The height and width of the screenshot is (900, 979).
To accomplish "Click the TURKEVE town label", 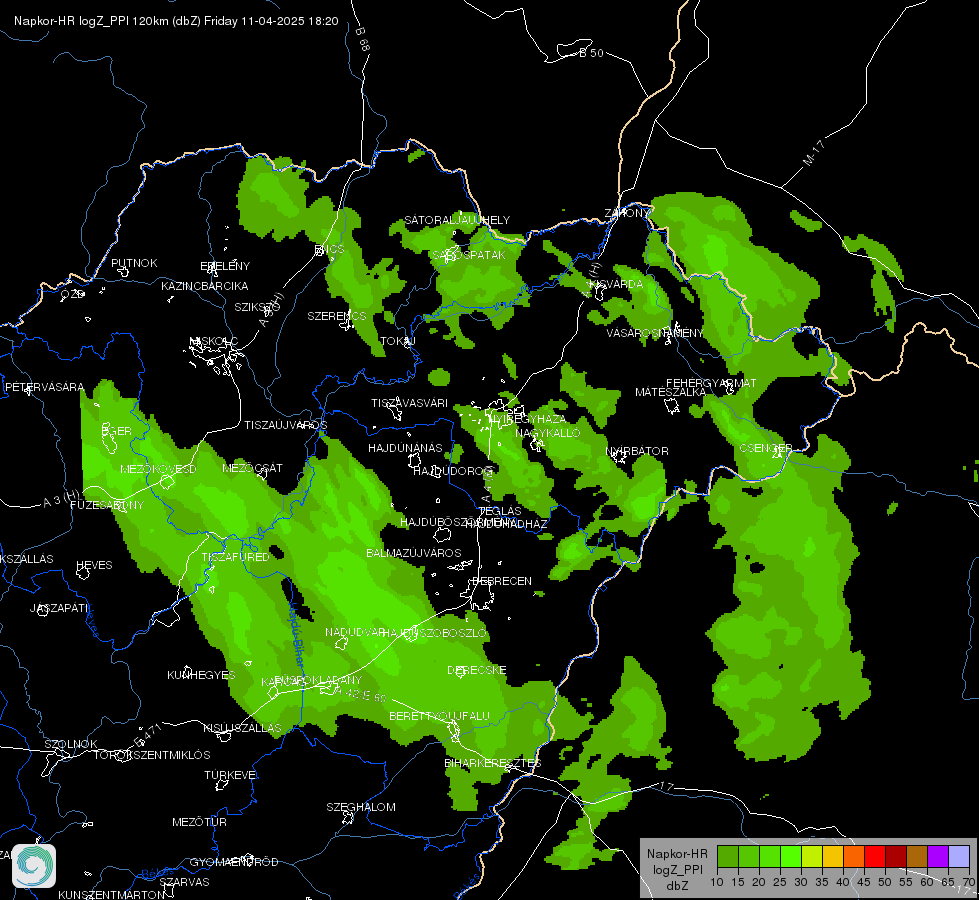I will click(230, 774).
